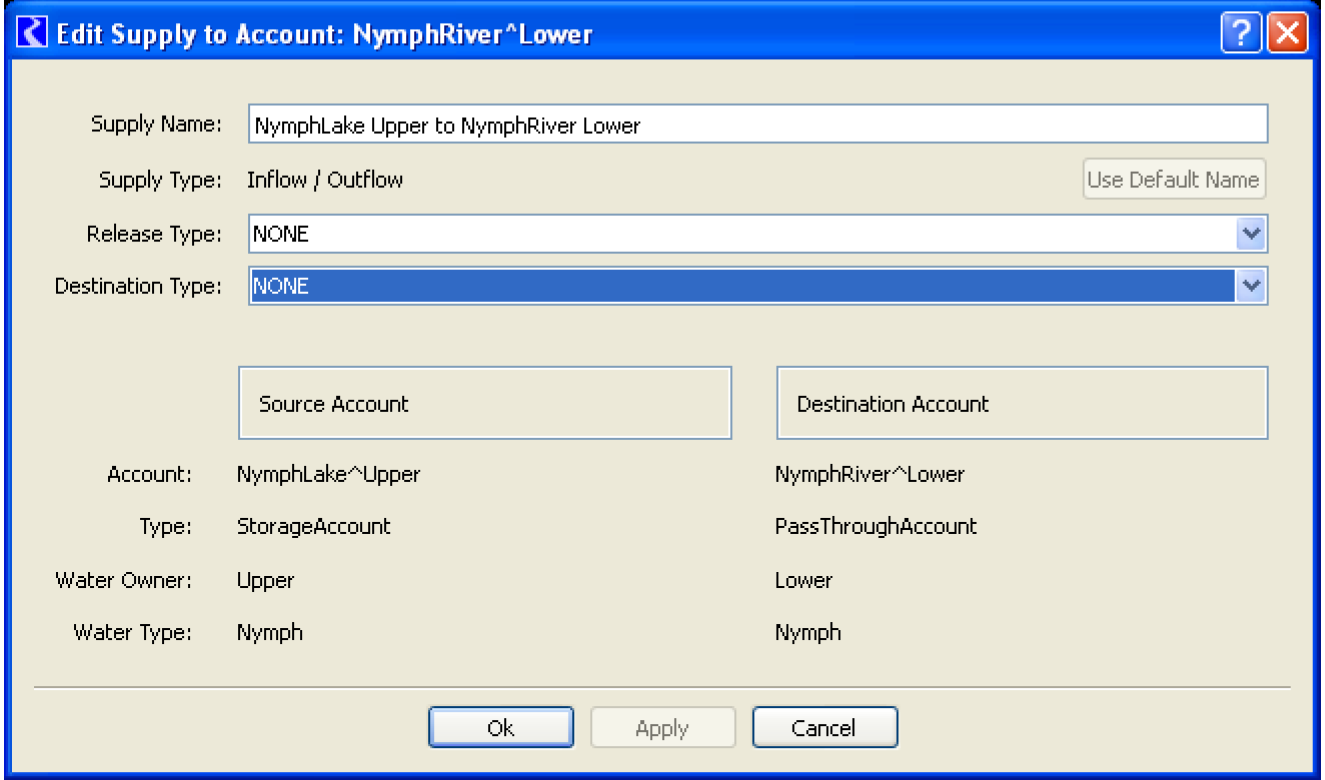Select the NymphRiver^Lower destination account name
Screen dimensions: 1325x780
point(869,474)
